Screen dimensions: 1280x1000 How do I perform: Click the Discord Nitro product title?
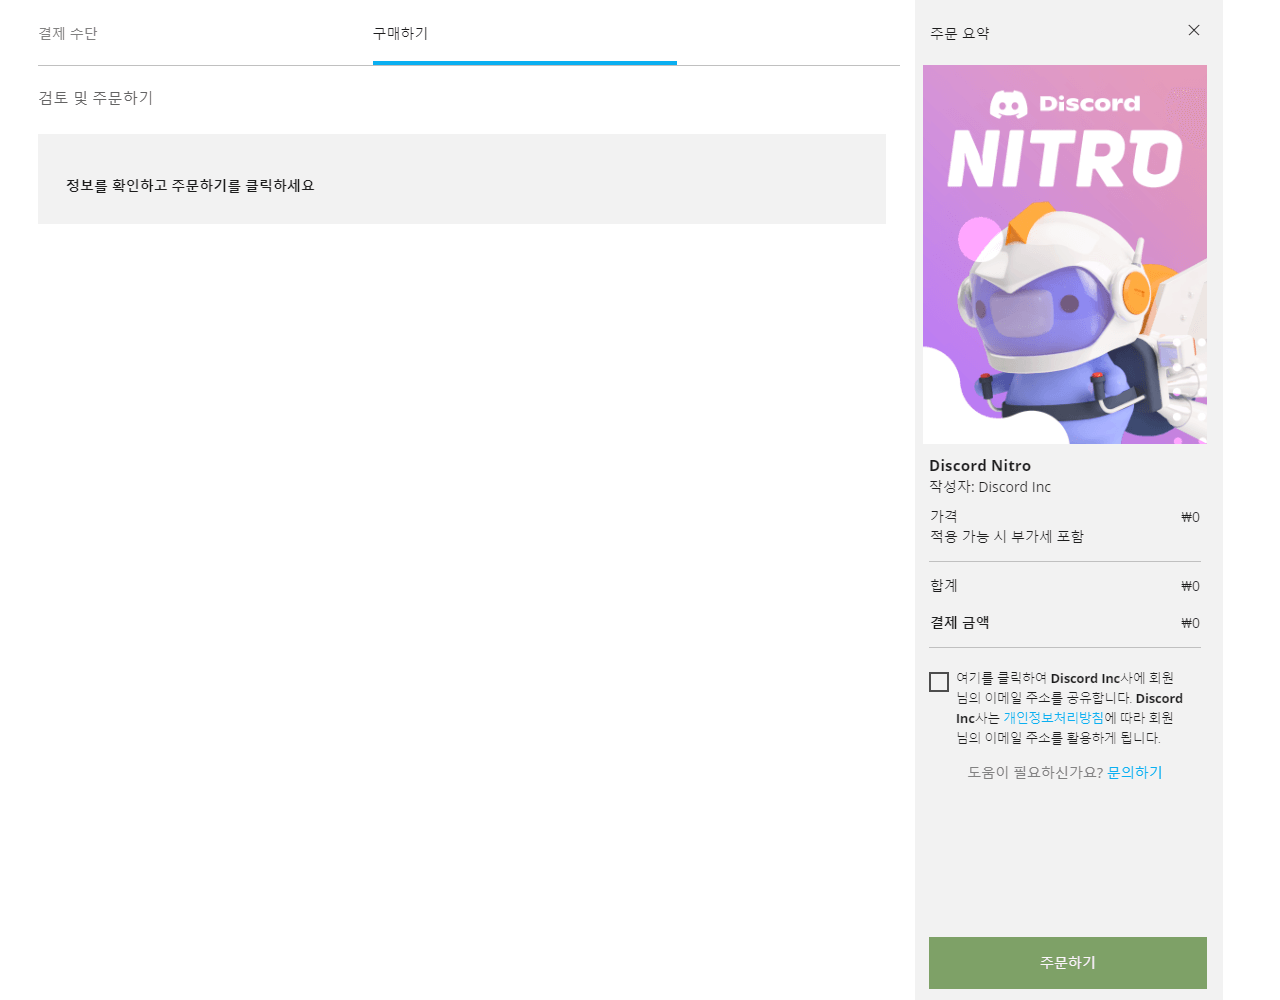click(980, 465)
